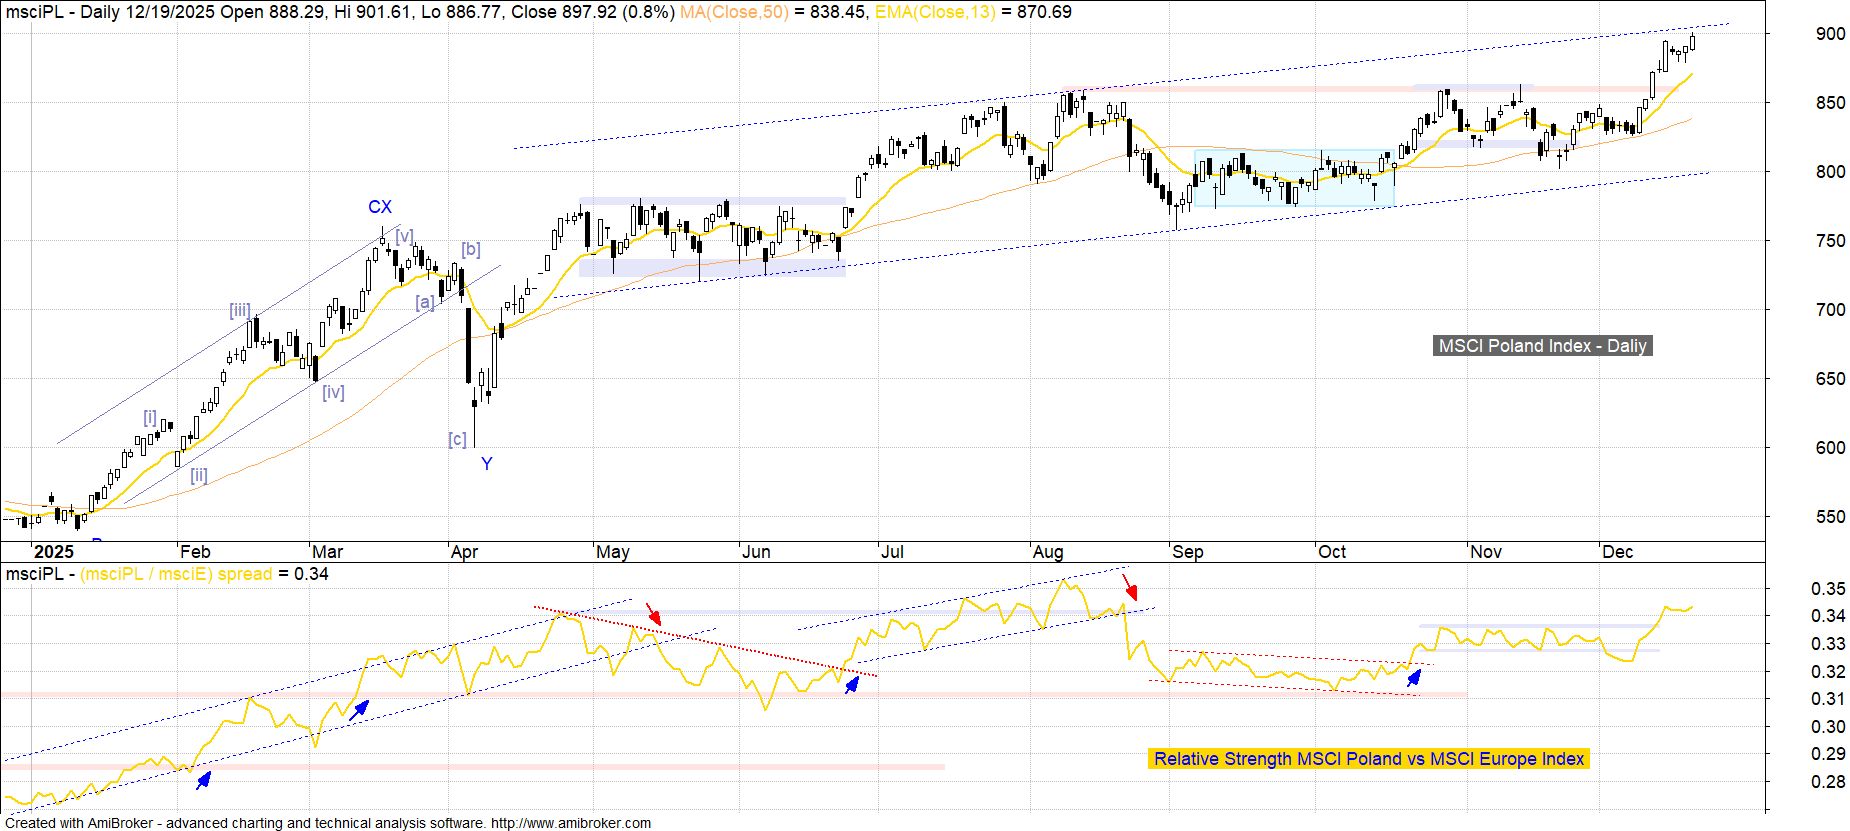Image resolution: width=1850 pixels, height=831 pixels.
Task: Open the amibroker.com link in the footer
Action: tap(571, 823)
